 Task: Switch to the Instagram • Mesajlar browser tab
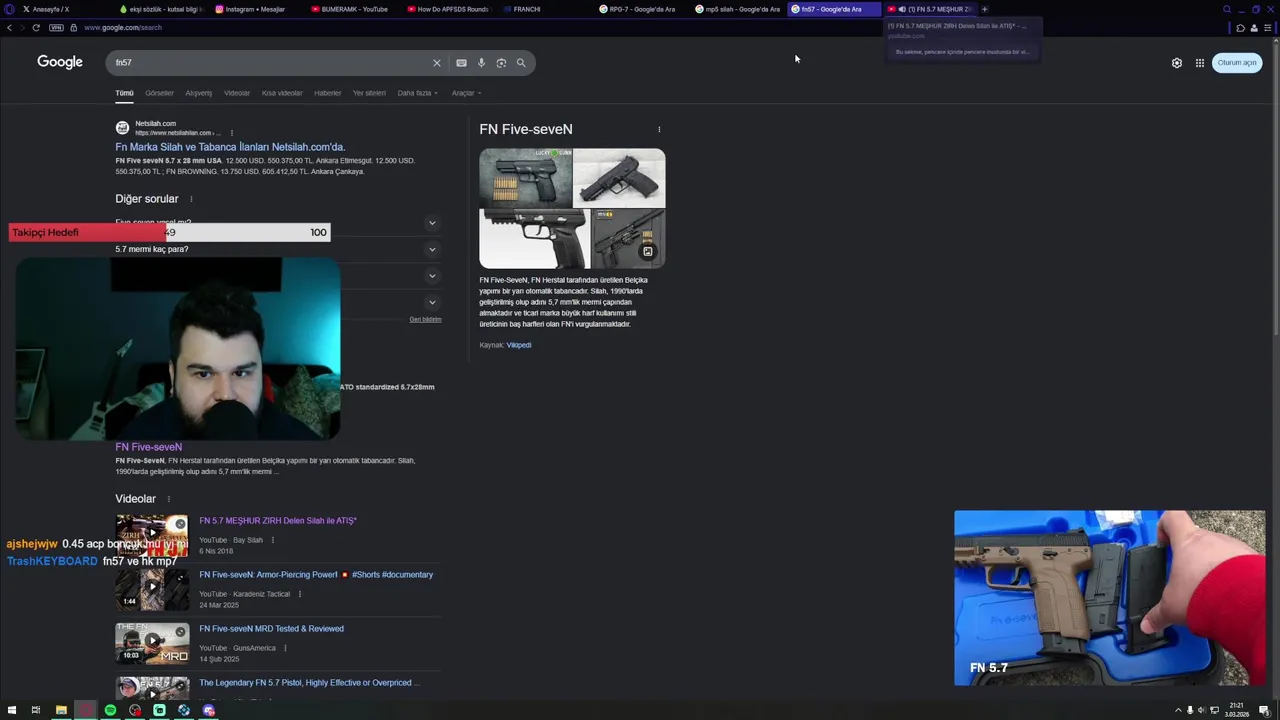point(255,9)
